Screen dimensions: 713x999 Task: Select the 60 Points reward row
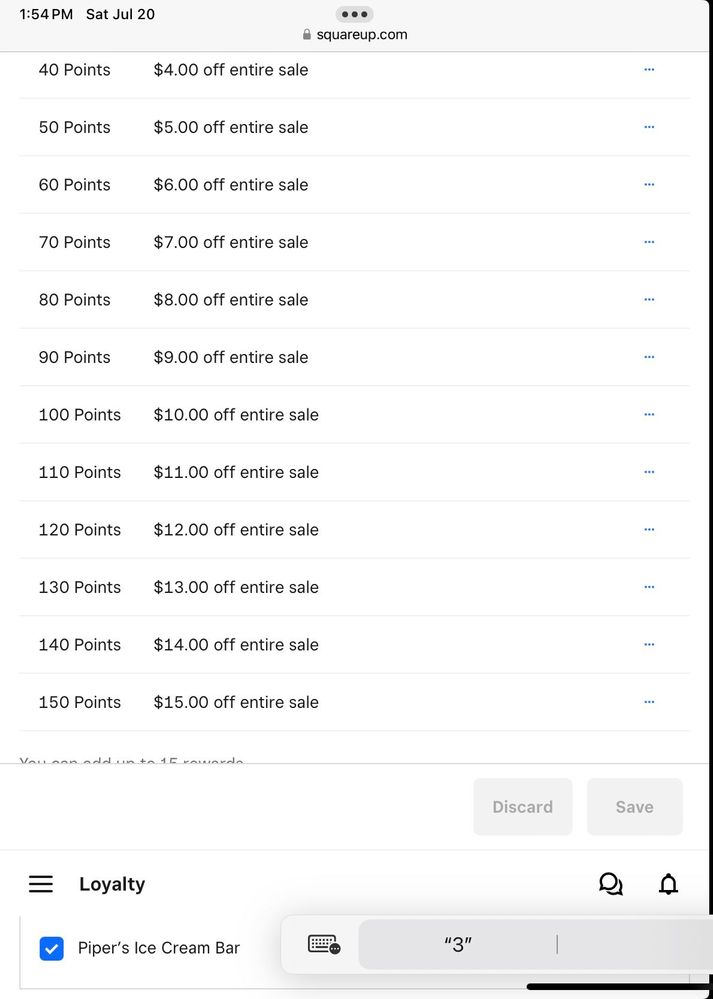pyautogui.click(x=75, y=185)
